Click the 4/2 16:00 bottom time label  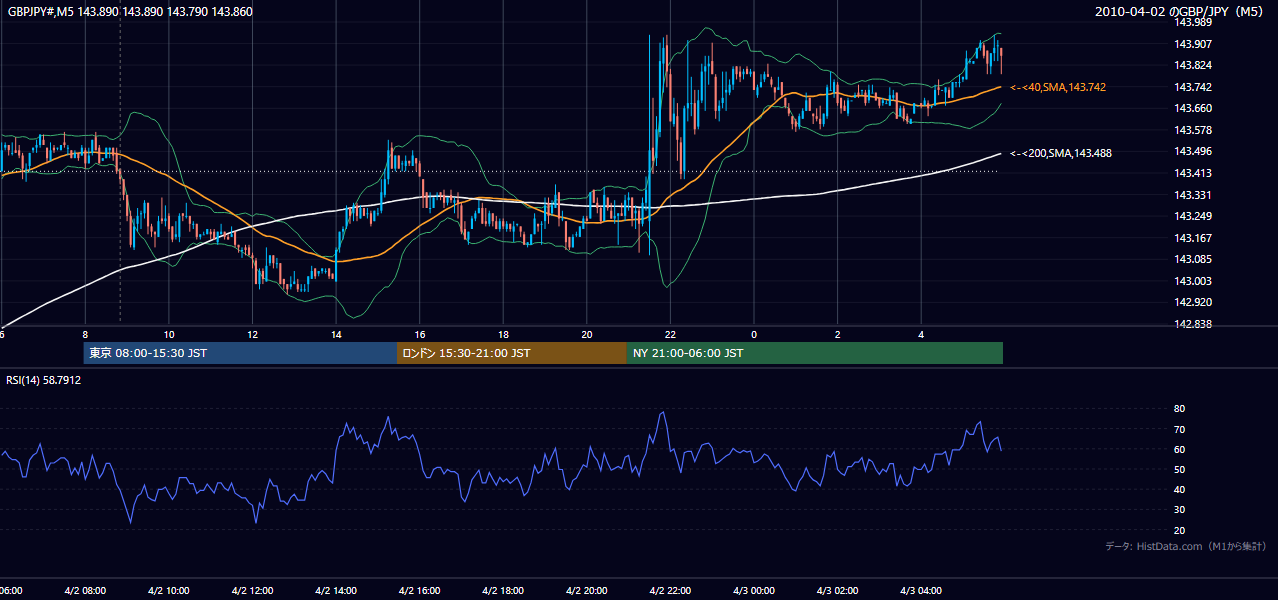pyautogui.click(x=419, y=591)
